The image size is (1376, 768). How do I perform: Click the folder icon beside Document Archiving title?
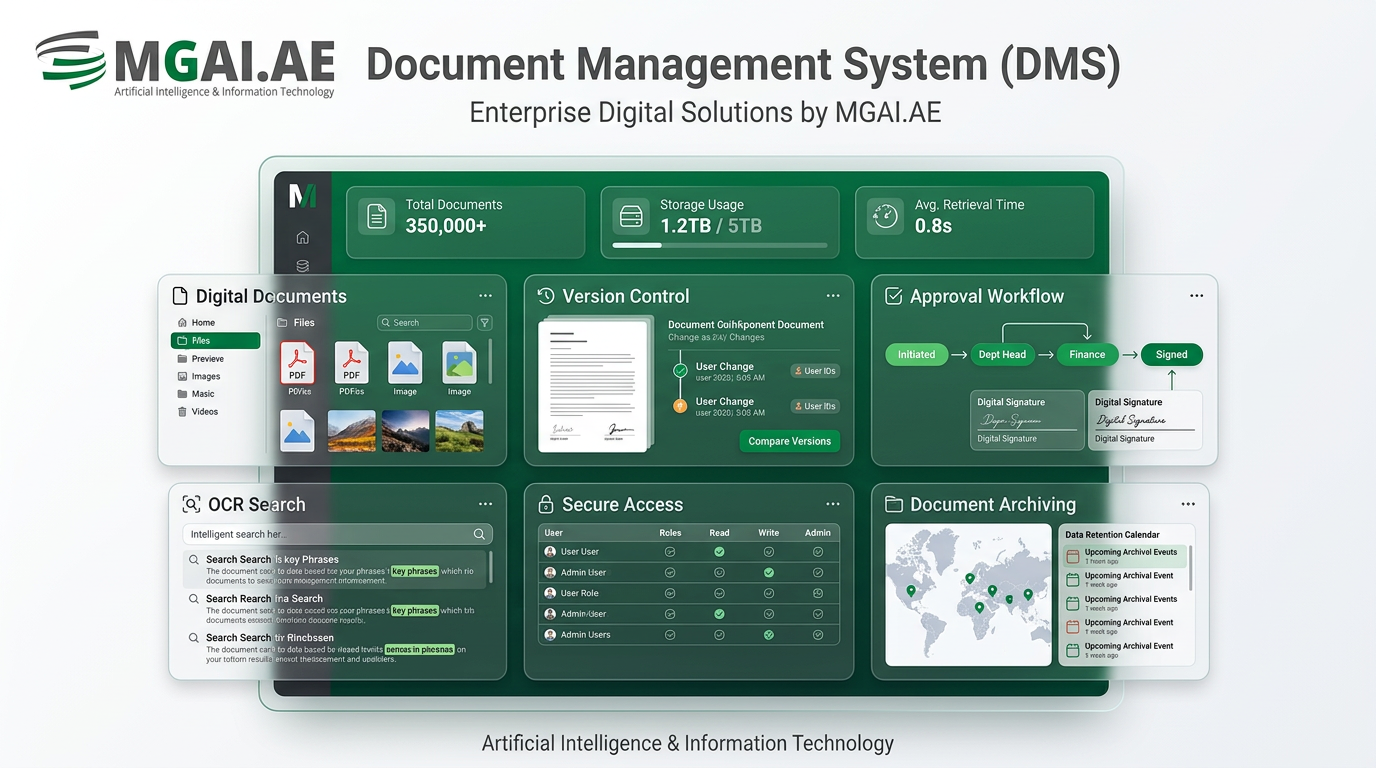coord(894,504)
